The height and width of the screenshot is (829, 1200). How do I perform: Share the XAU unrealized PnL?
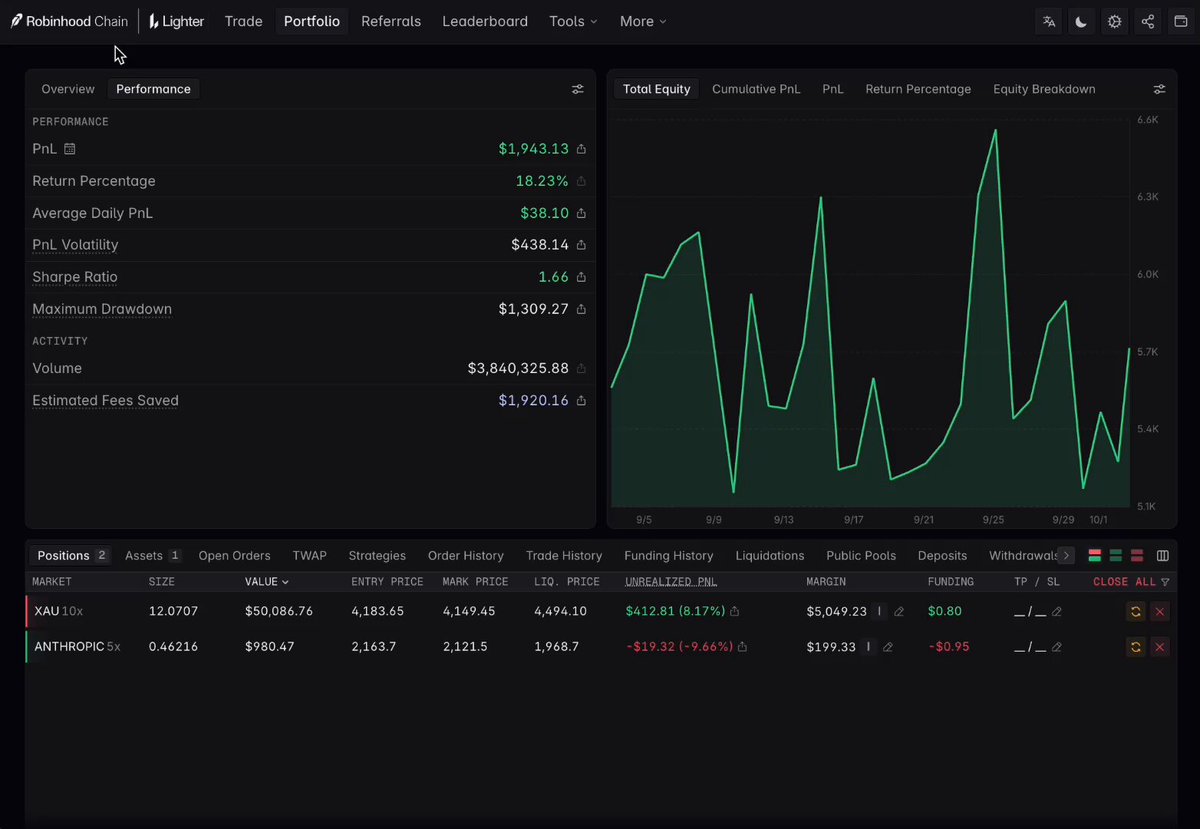735,611
